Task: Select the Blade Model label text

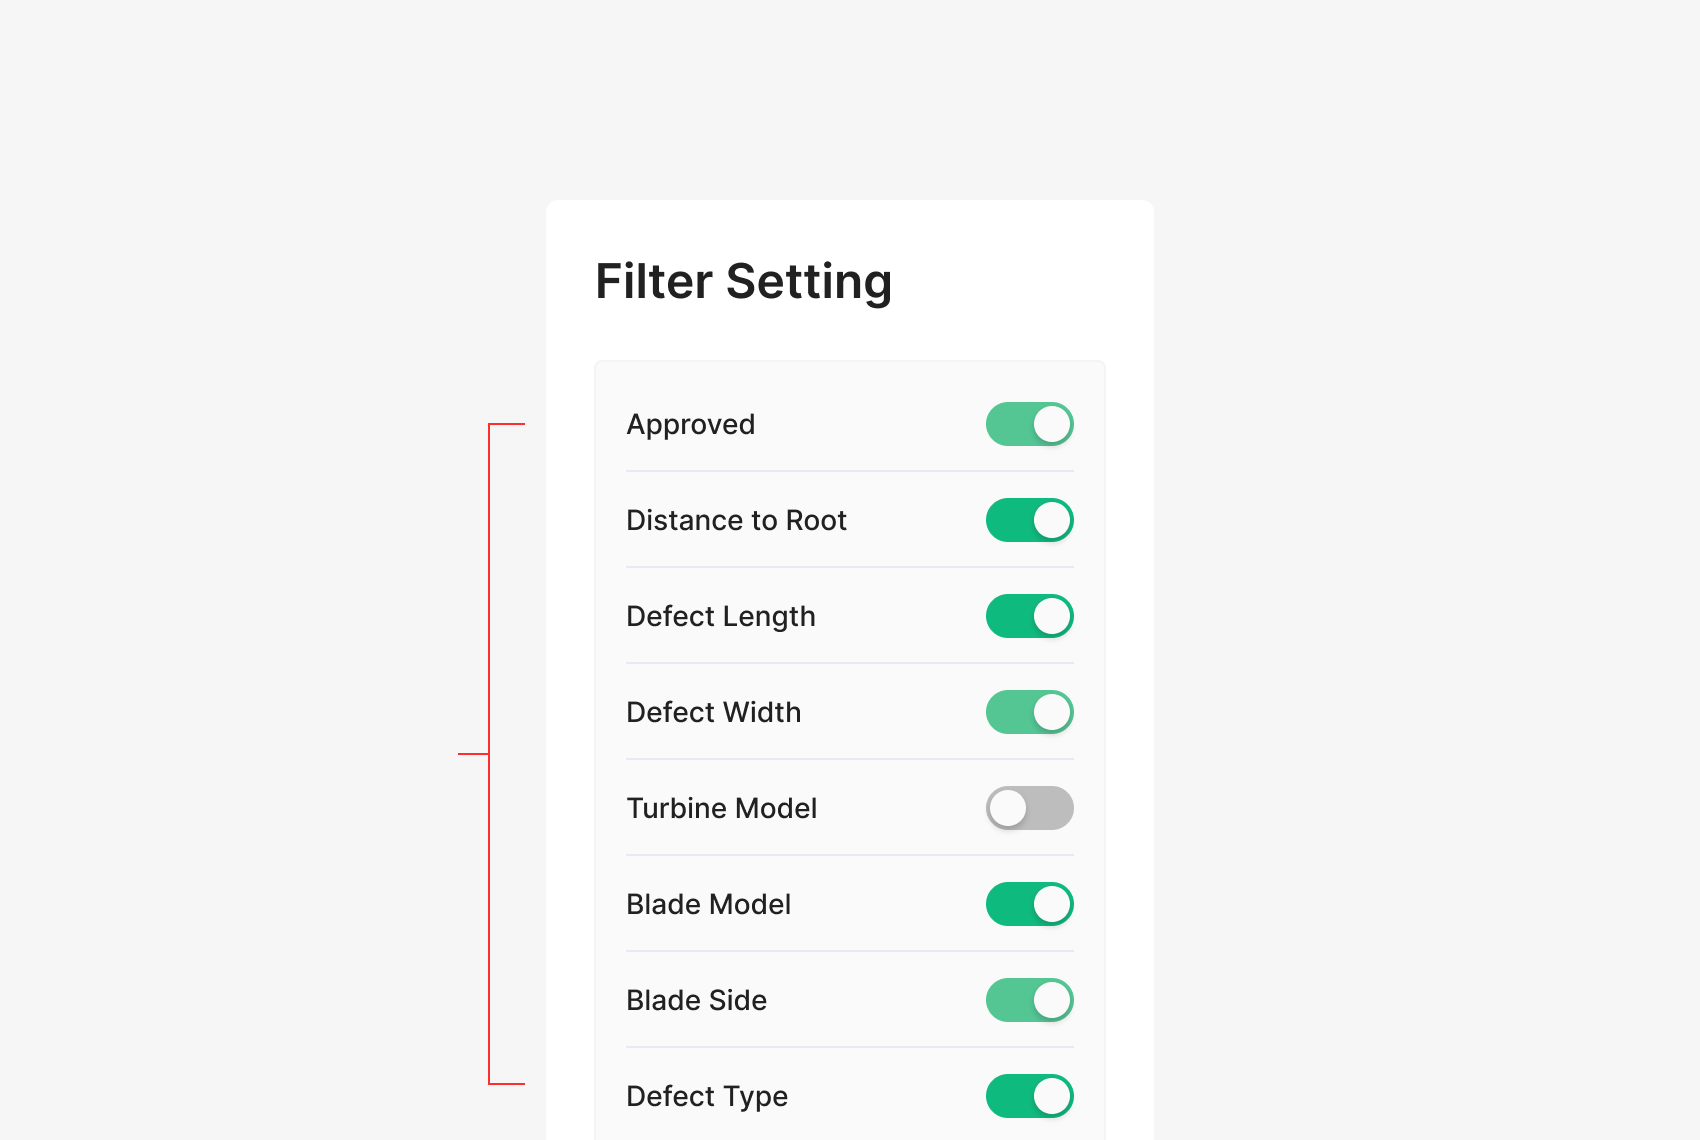Action: 708,905
